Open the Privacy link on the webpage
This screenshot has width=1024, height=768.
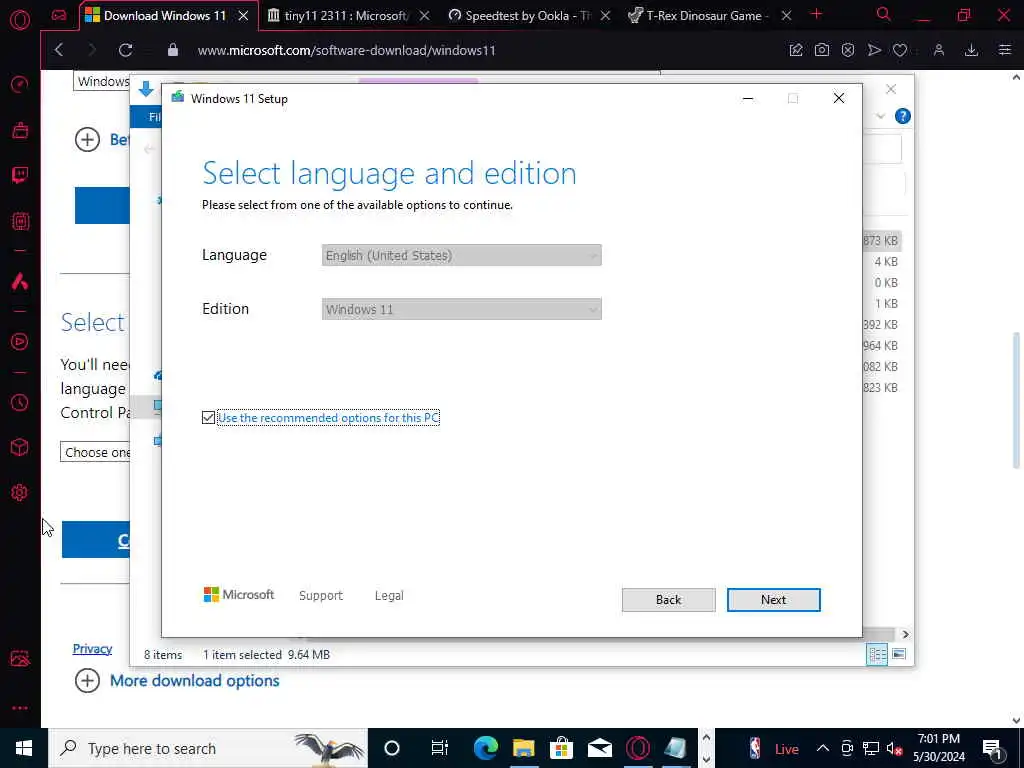(92, 648)
